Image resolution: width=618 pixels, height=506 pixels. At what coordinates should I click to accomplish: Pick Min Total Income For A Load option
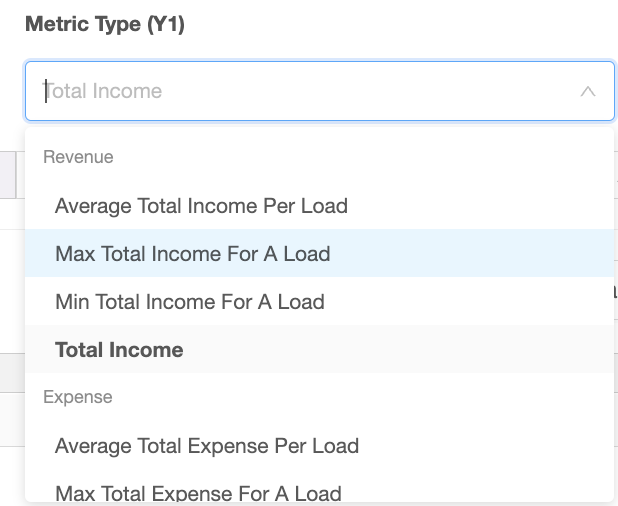click(320, 301)
